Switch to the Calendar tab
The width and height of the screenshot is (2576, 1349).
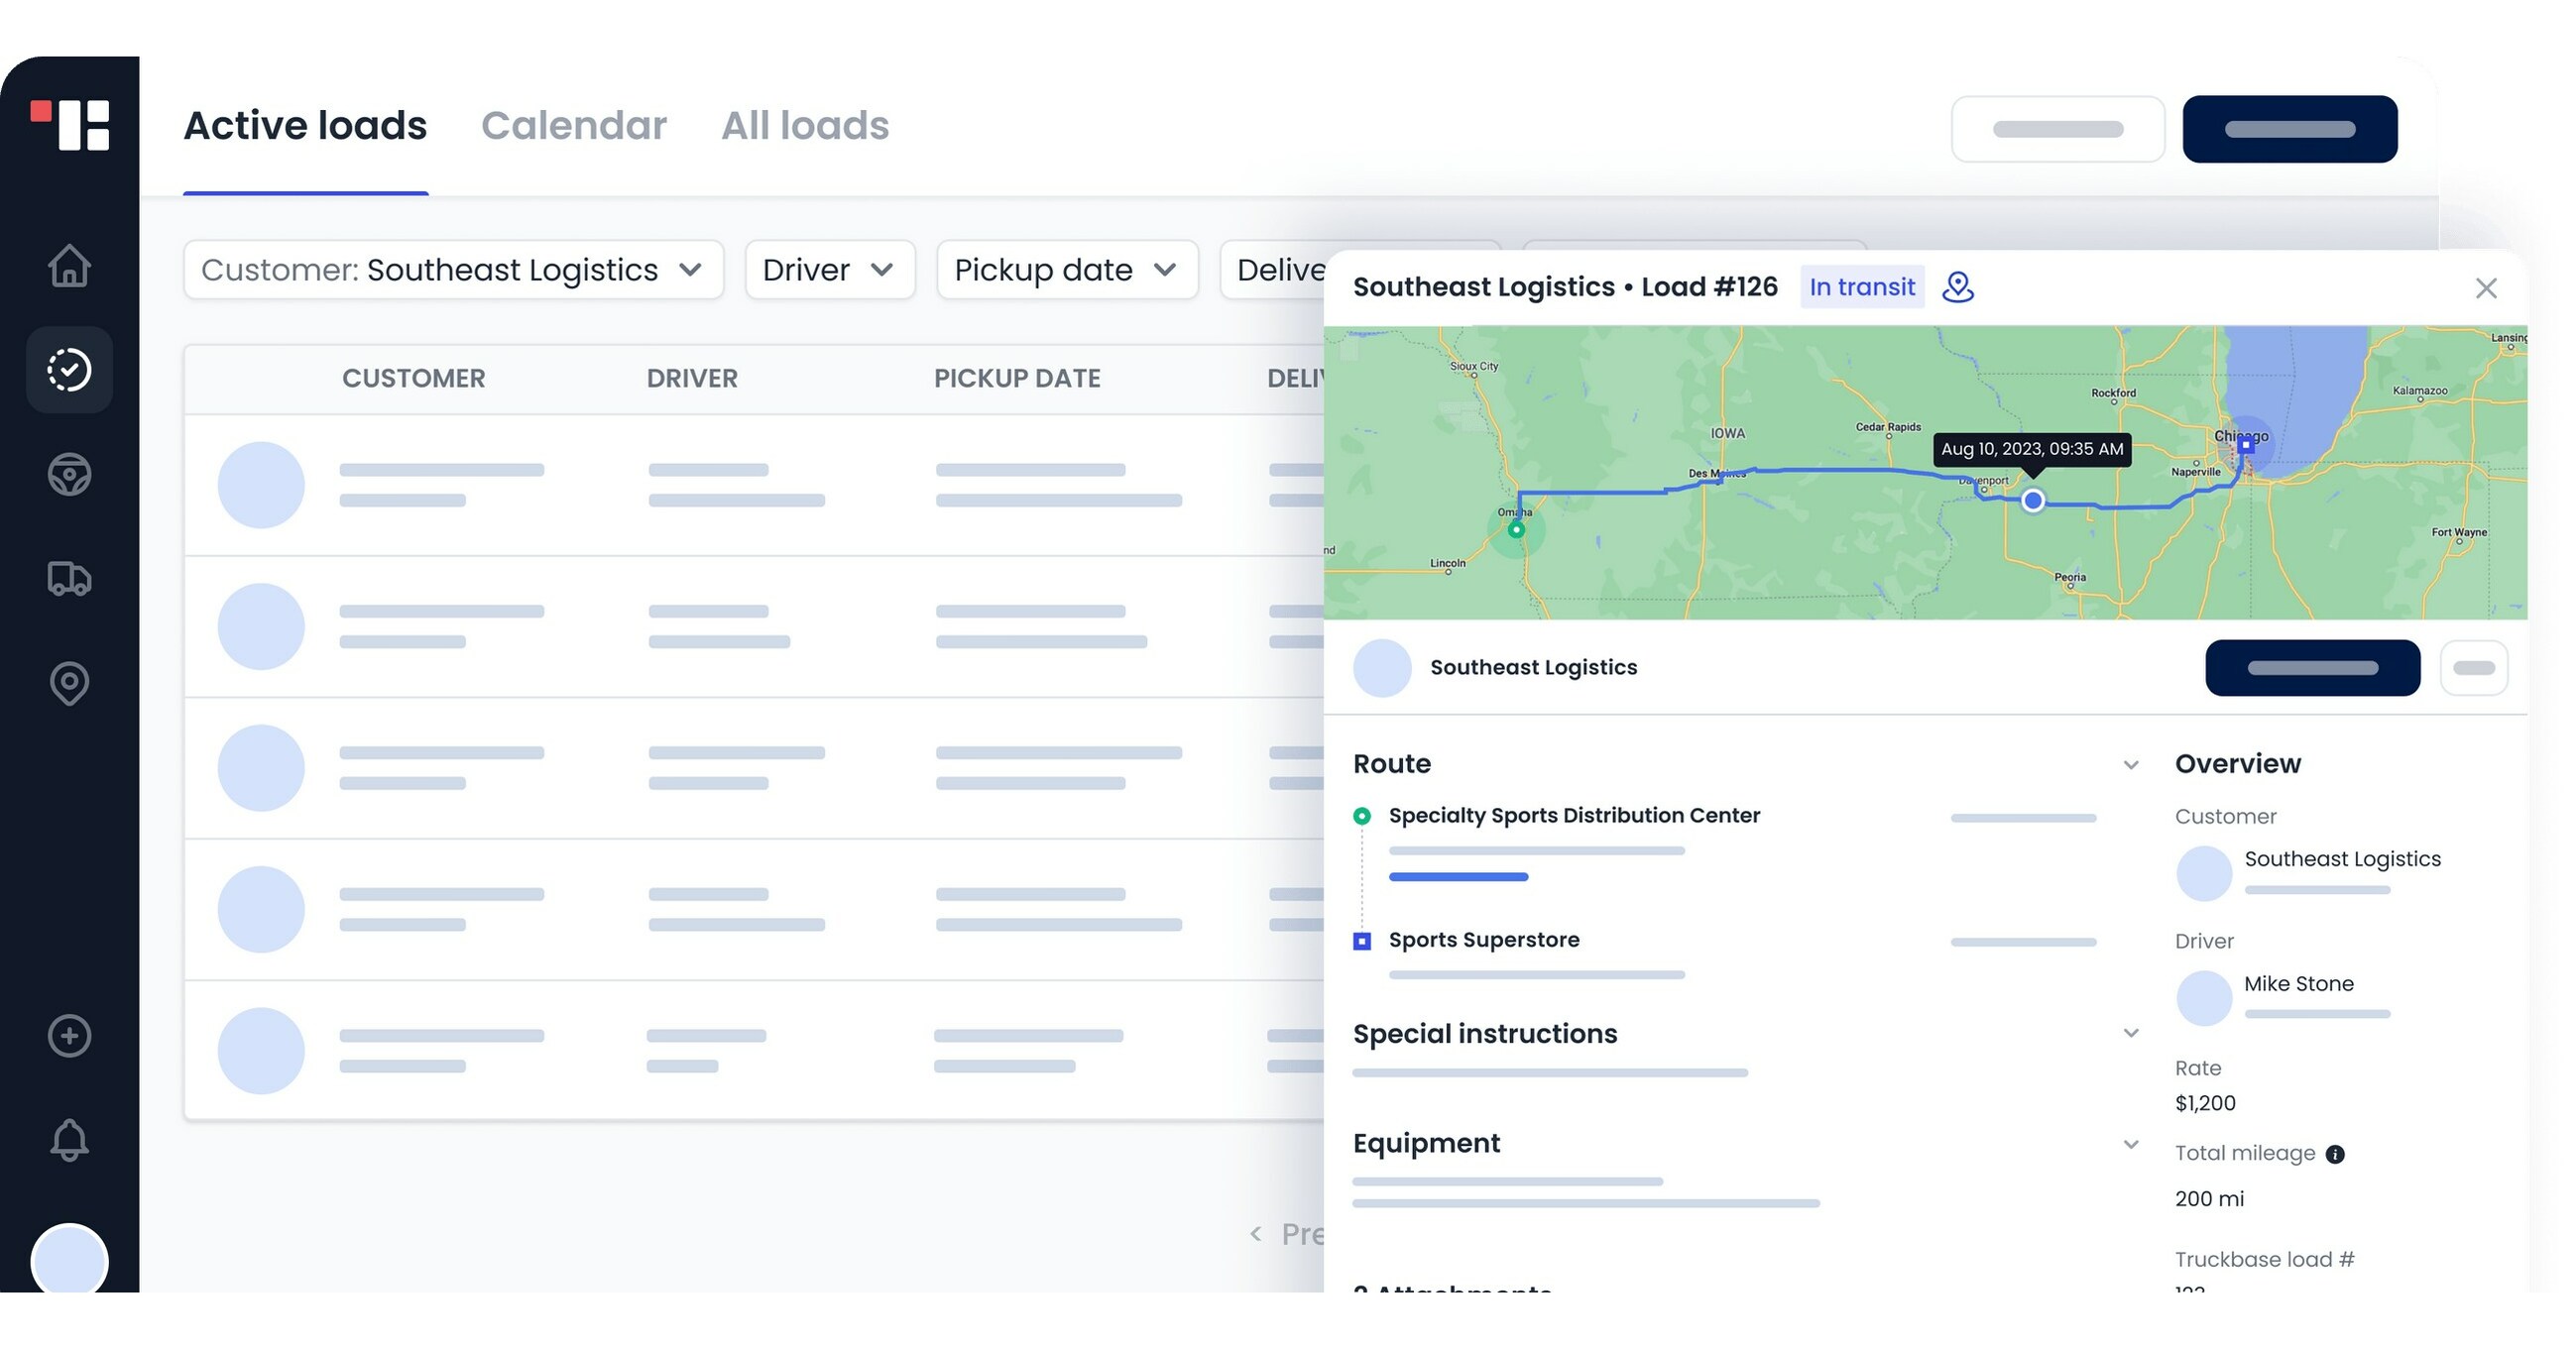574,125
